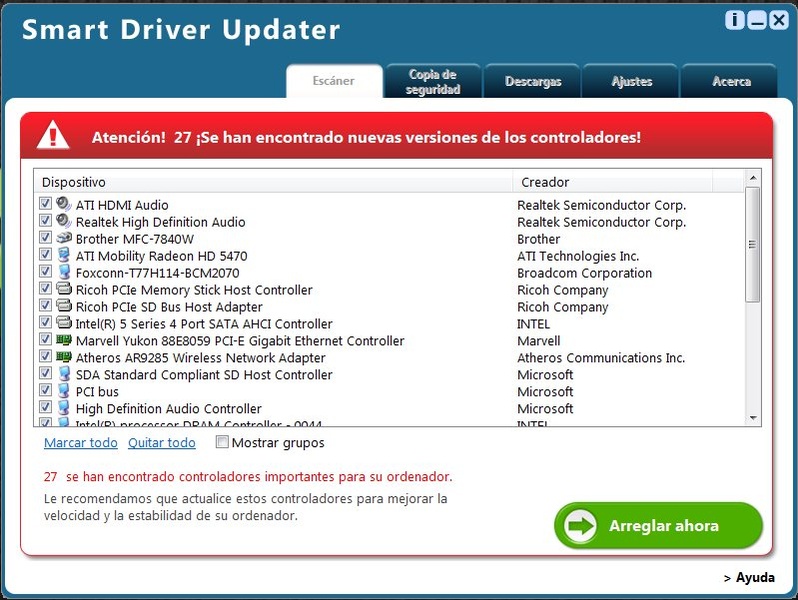The image size is (798, 600).
Task: Open the Ajustes tab
Action: (631, 81)
